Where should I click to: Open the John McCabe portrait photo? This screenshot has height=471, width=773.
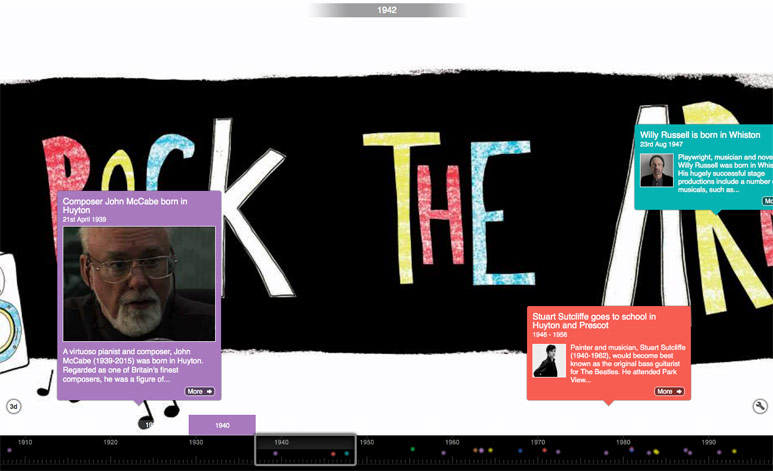coord(139,284)
